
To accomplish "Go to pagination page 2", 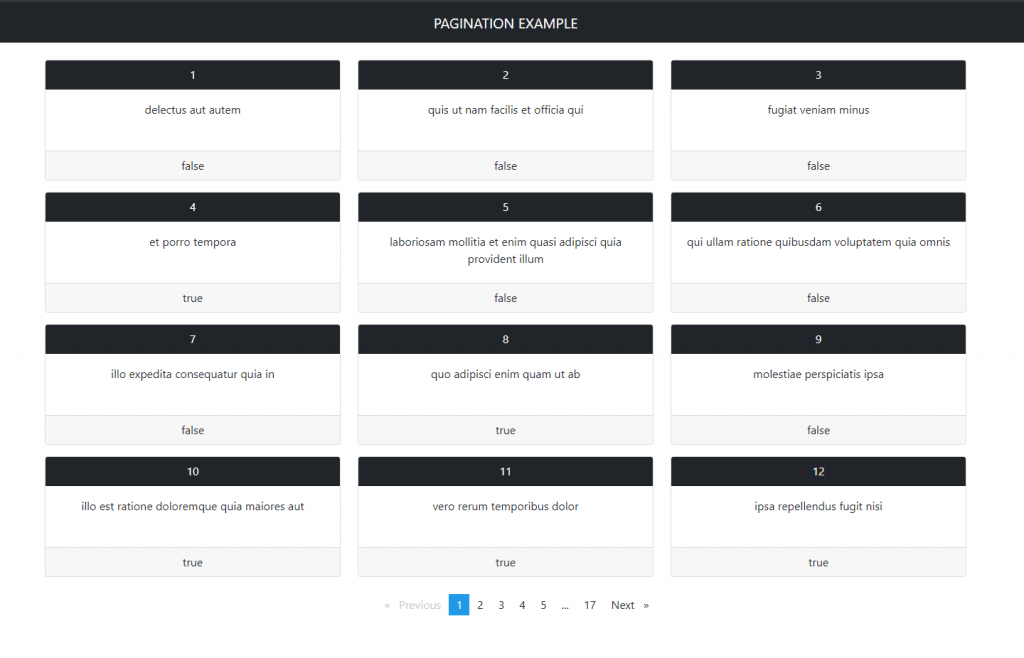I will (480, 605).
